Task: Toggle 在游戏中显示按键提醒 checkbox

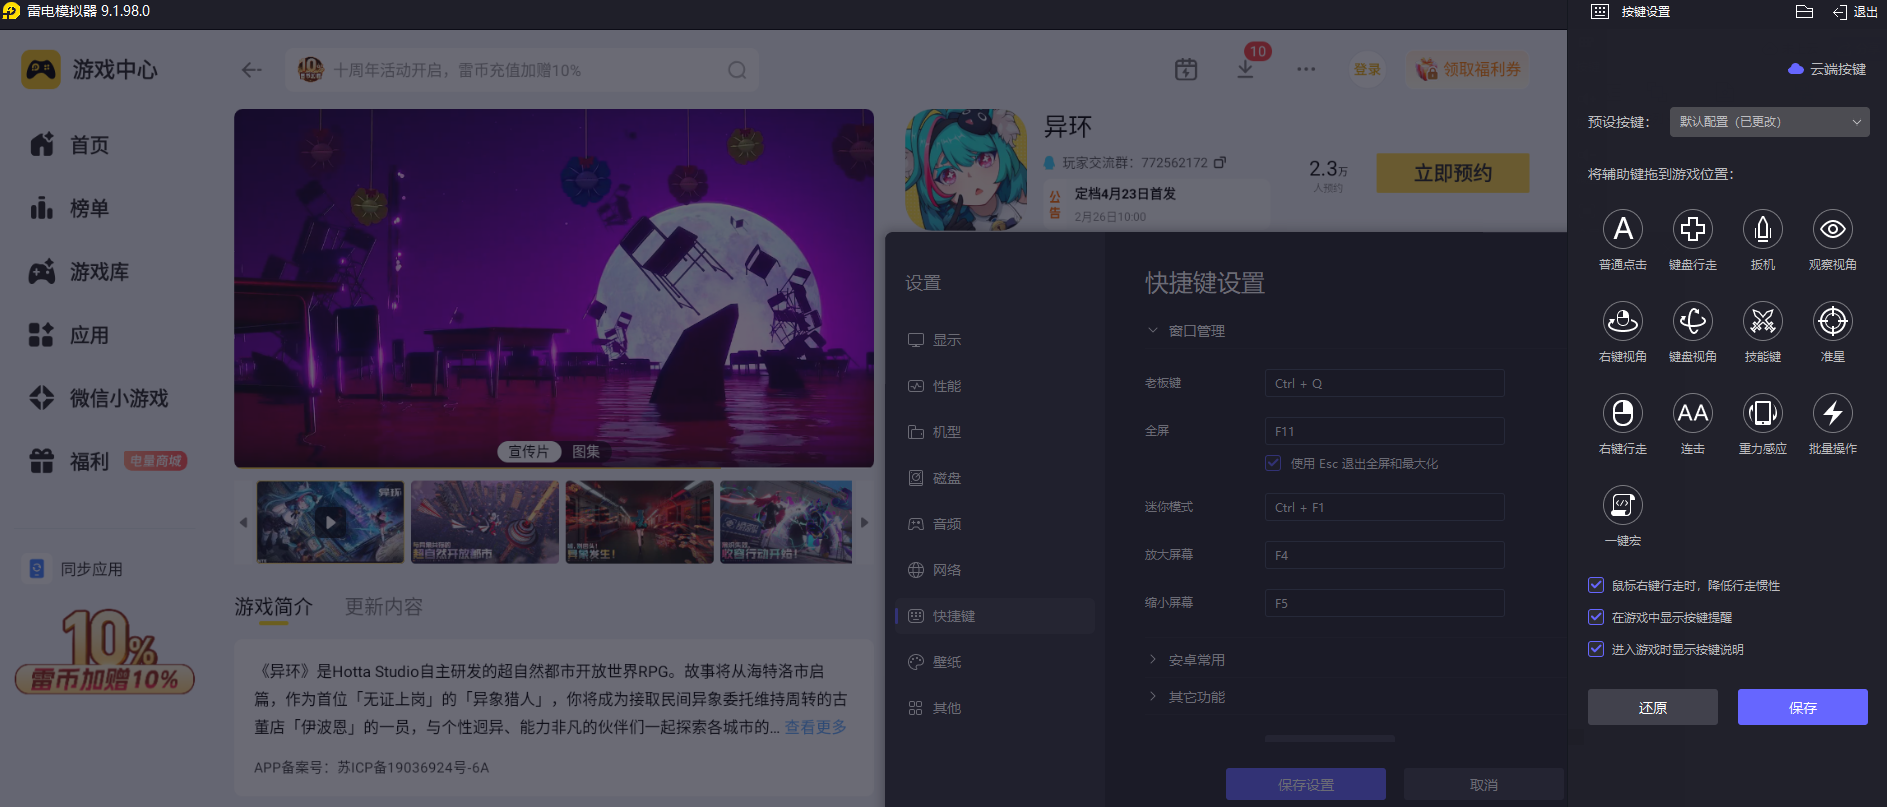Action: [x=1596, y=617]
